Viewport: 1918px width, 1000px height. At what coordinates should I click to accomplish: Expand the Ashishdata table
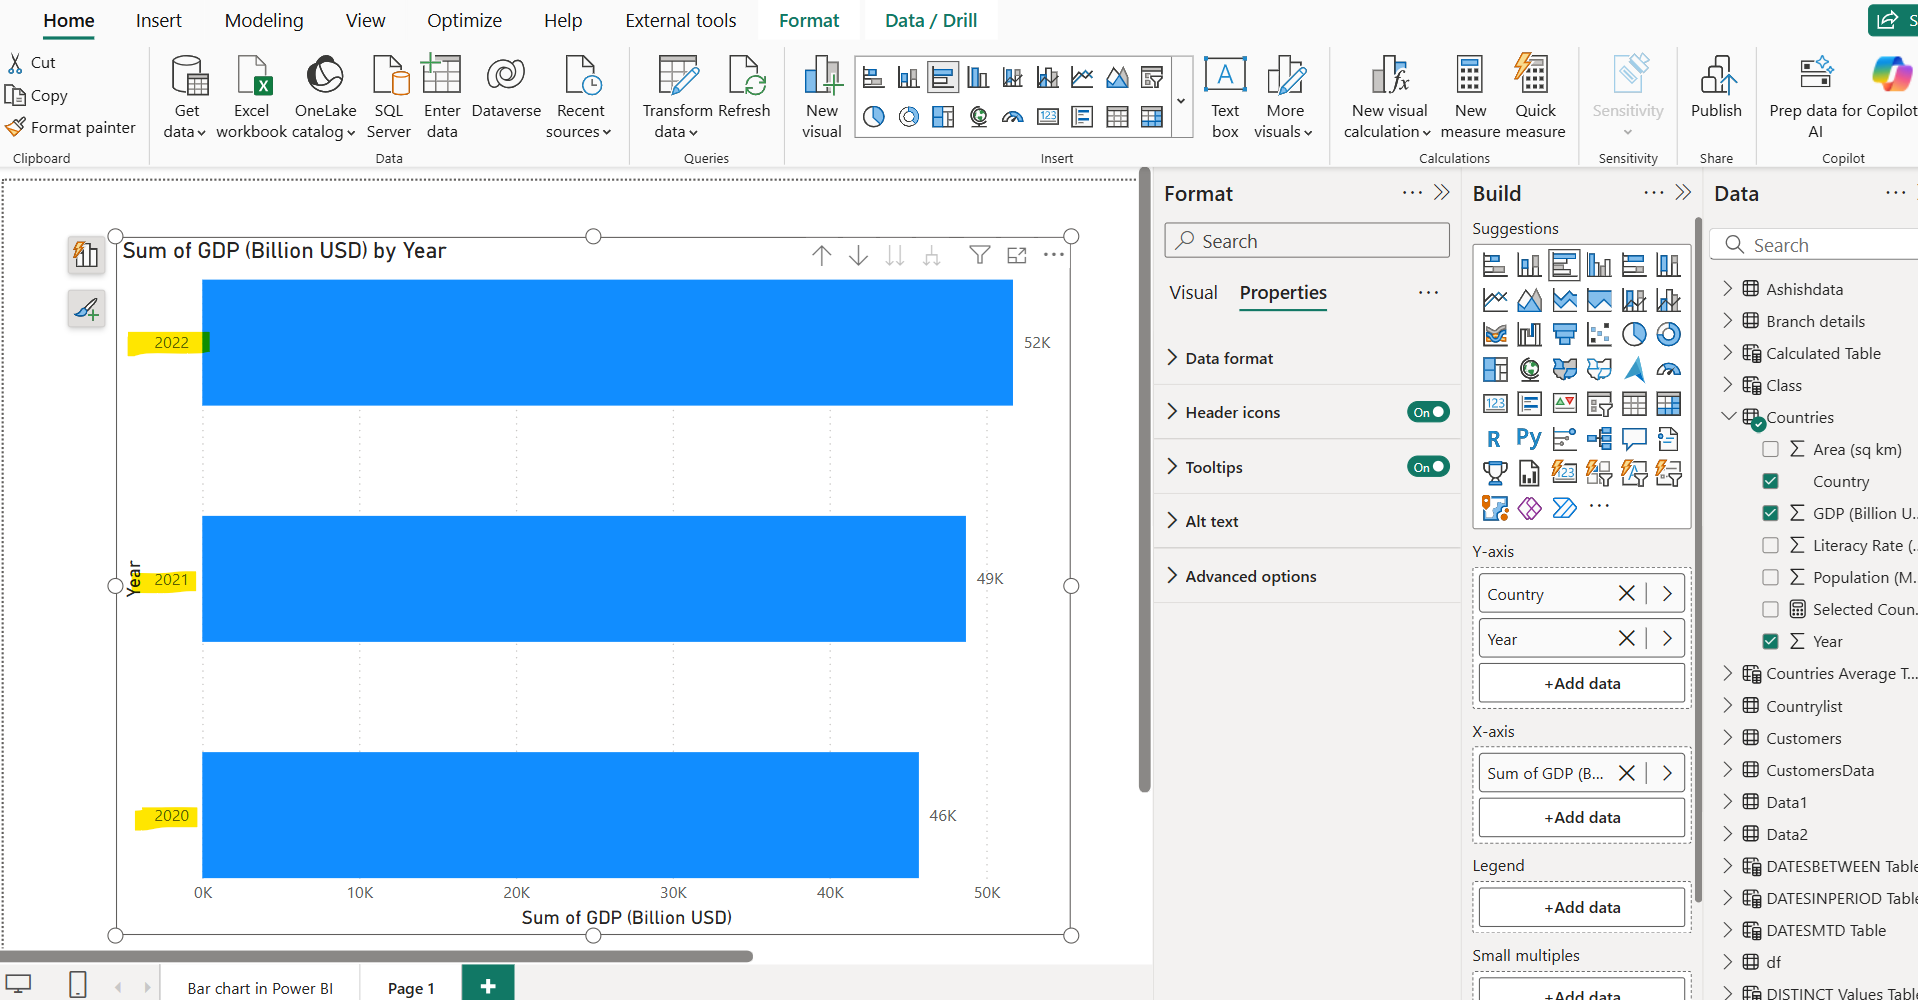[x=1728, y=289]
